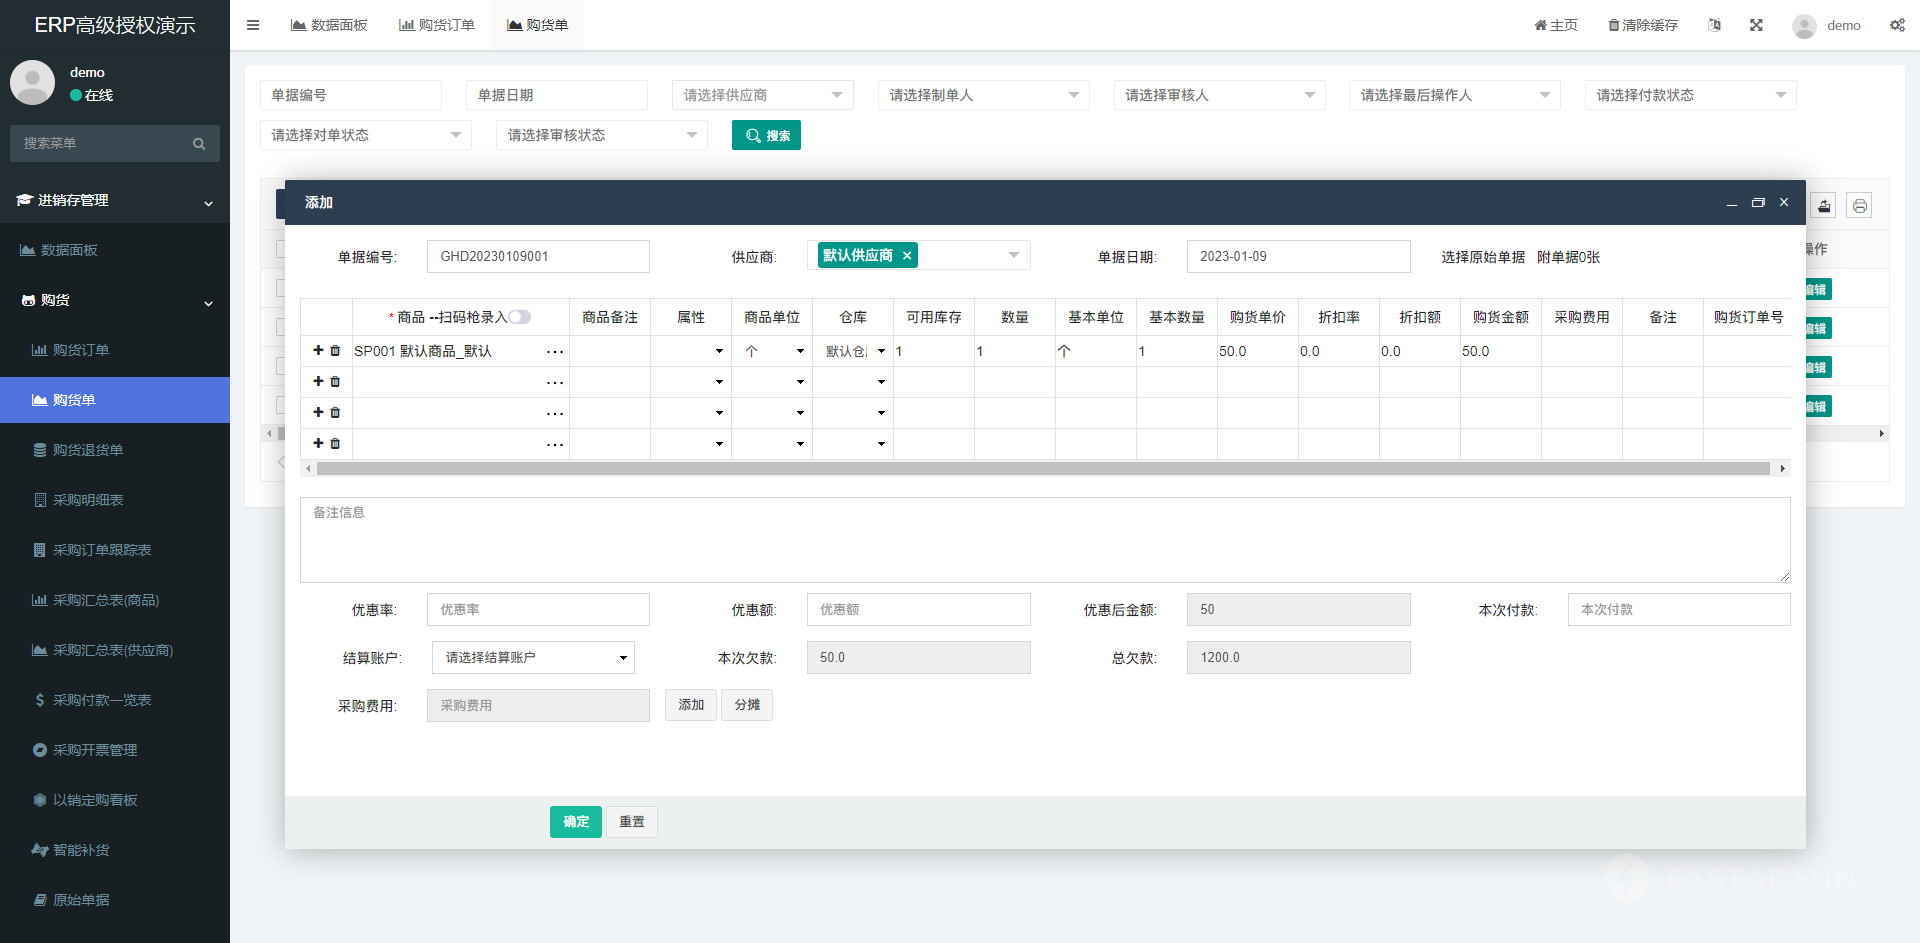Click the plus icon on SP001 row
Viewport: 1920px width, 943px height.
coord(318,351)
